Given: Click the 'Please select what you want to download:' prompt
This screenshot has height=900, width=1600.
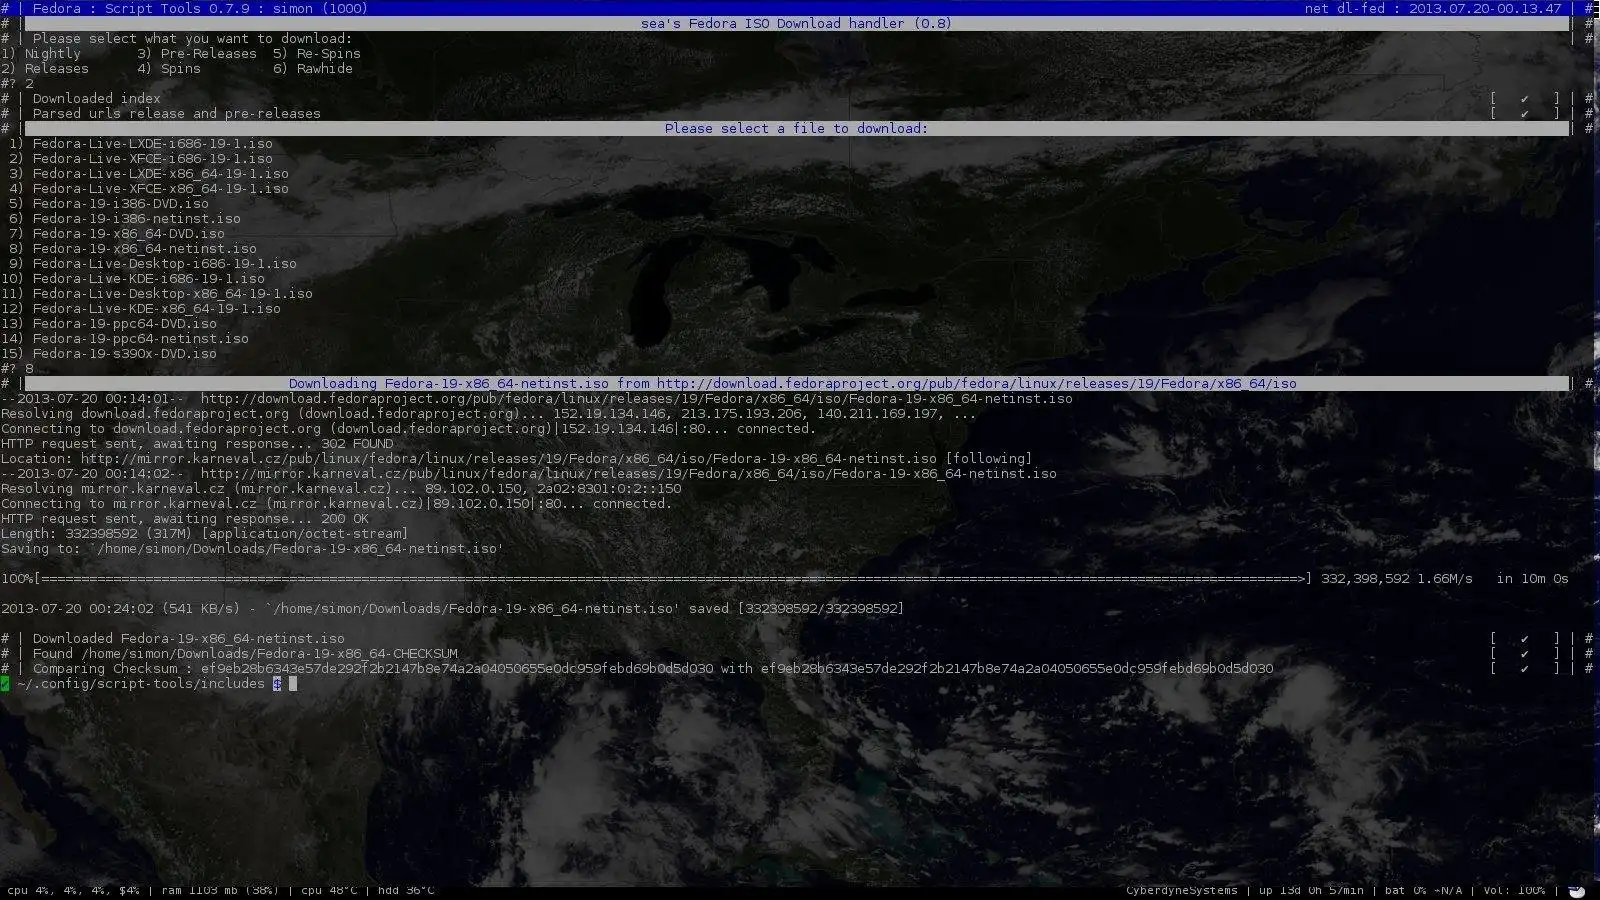Looking at the screenshot, I should [x=193, y=39].
